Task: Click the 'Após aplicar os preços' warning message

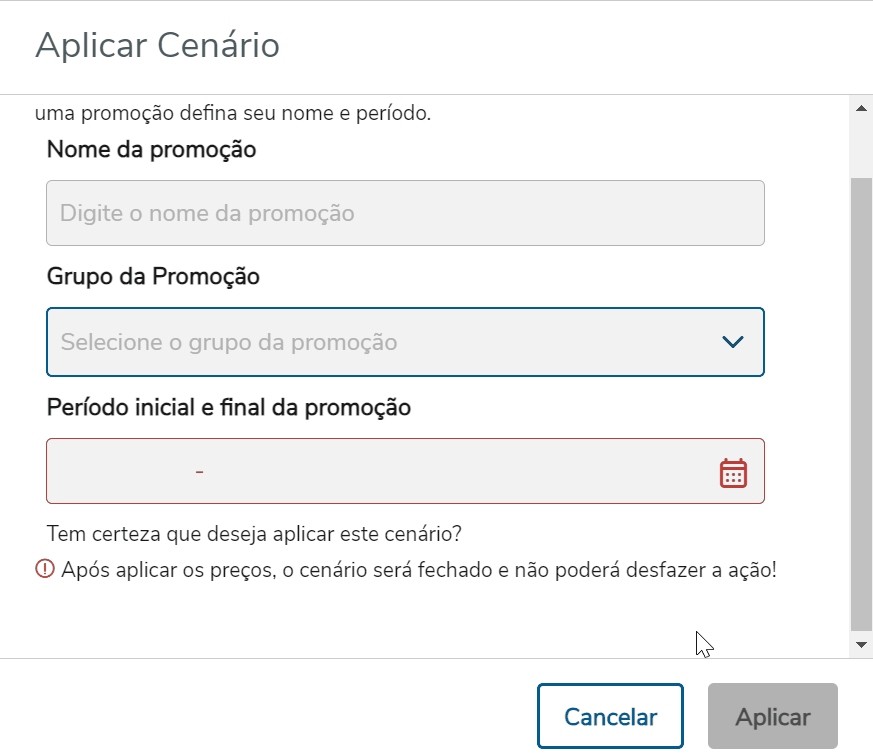Action: [418, 571]
